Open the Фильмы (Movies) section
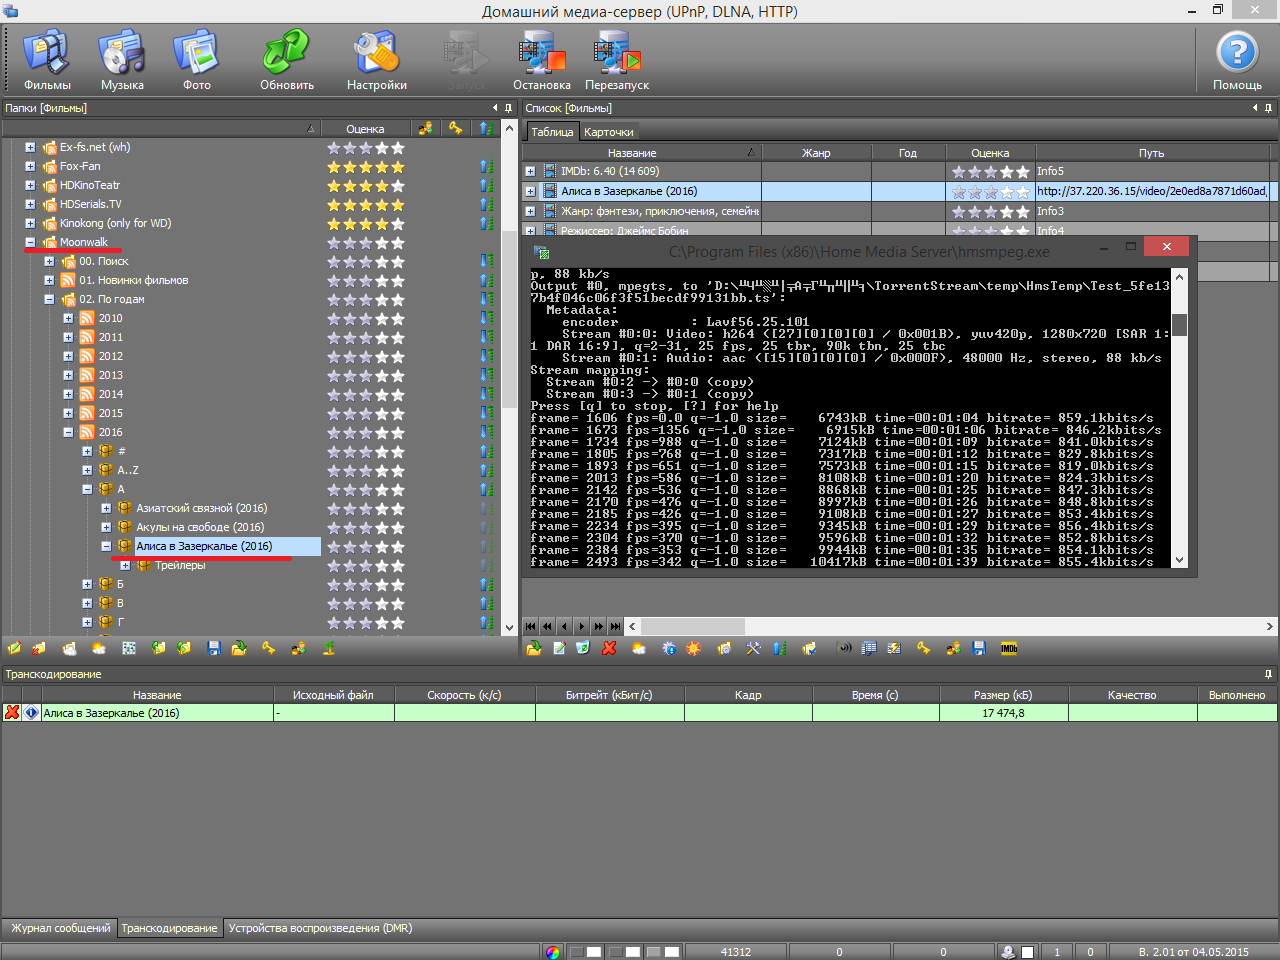This screenshot has width=1280, height=960. (46, 61)
